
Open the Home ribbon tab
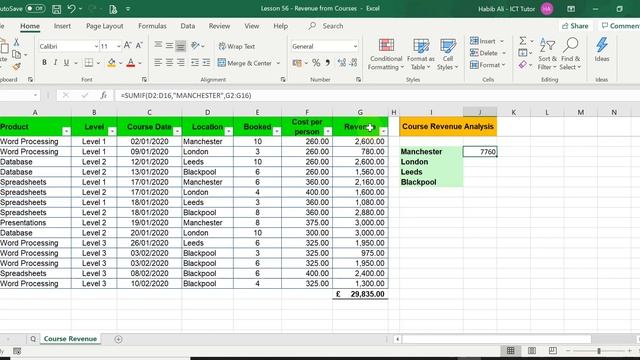30,26
